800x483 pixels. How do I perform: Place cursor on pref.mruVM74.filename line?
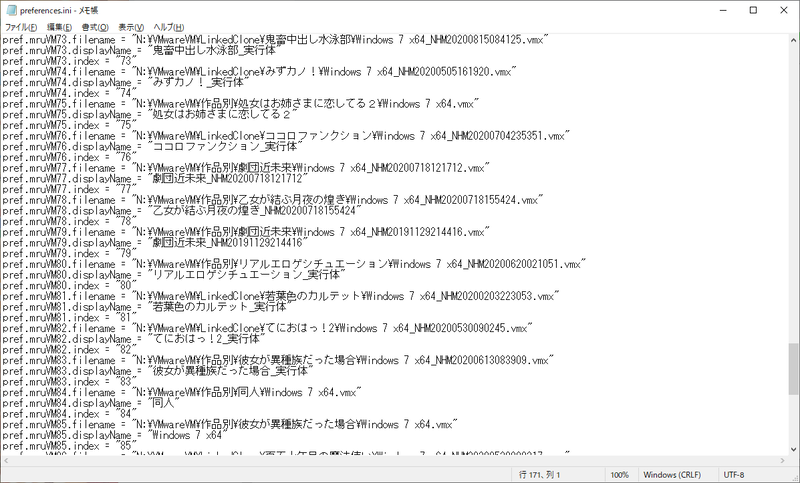tap(260, 72)
